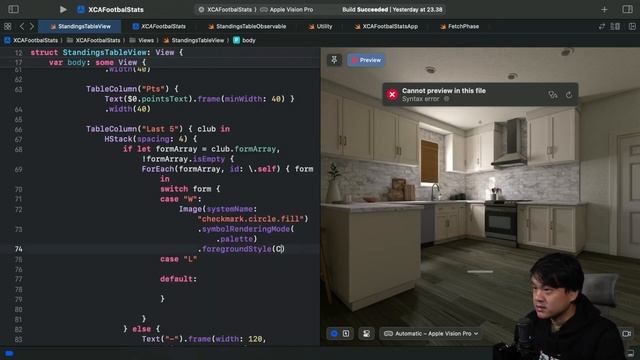Pin the preview with pin icon
Viewport: 640px width, 360px height.
(x=334, y=60)
